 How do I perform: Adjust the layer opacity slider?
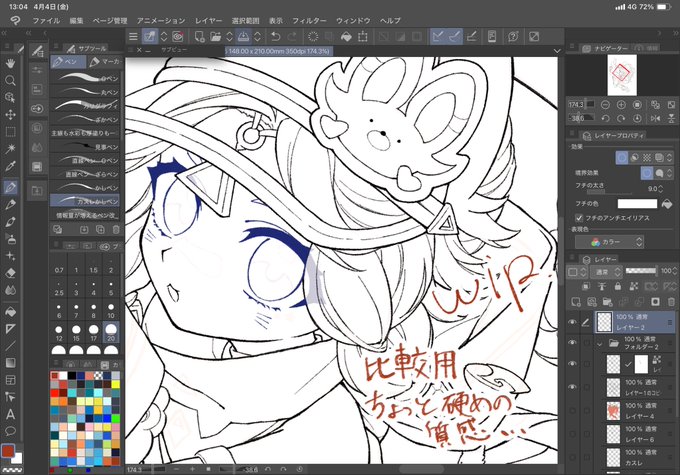click(x=641, y=271)
